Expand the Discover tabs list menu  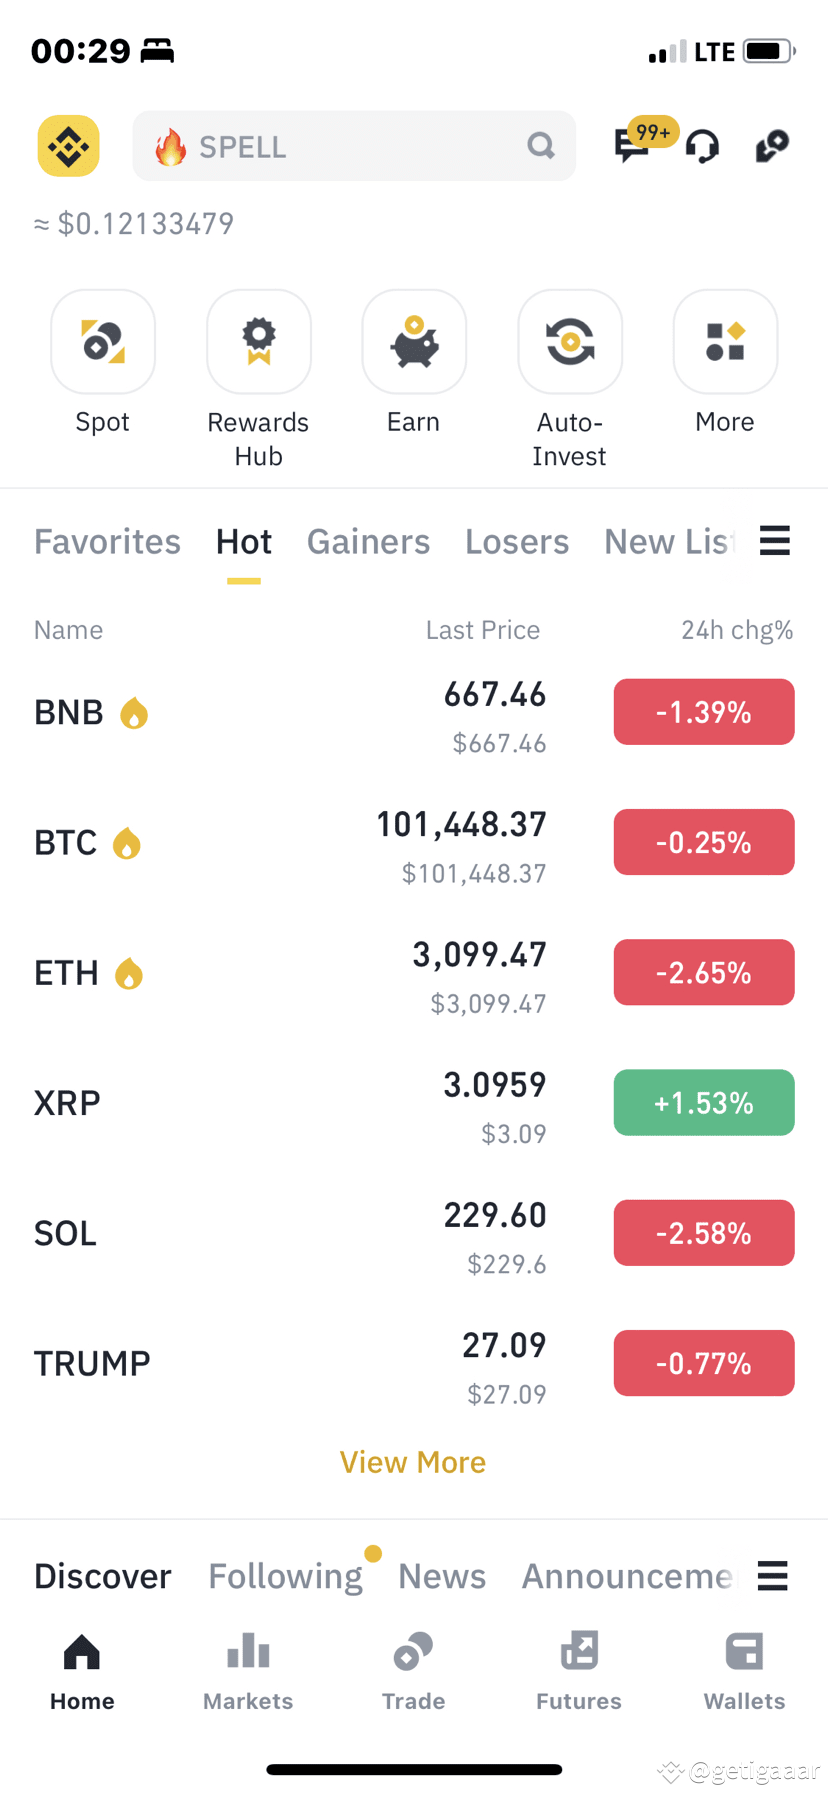773,1576
